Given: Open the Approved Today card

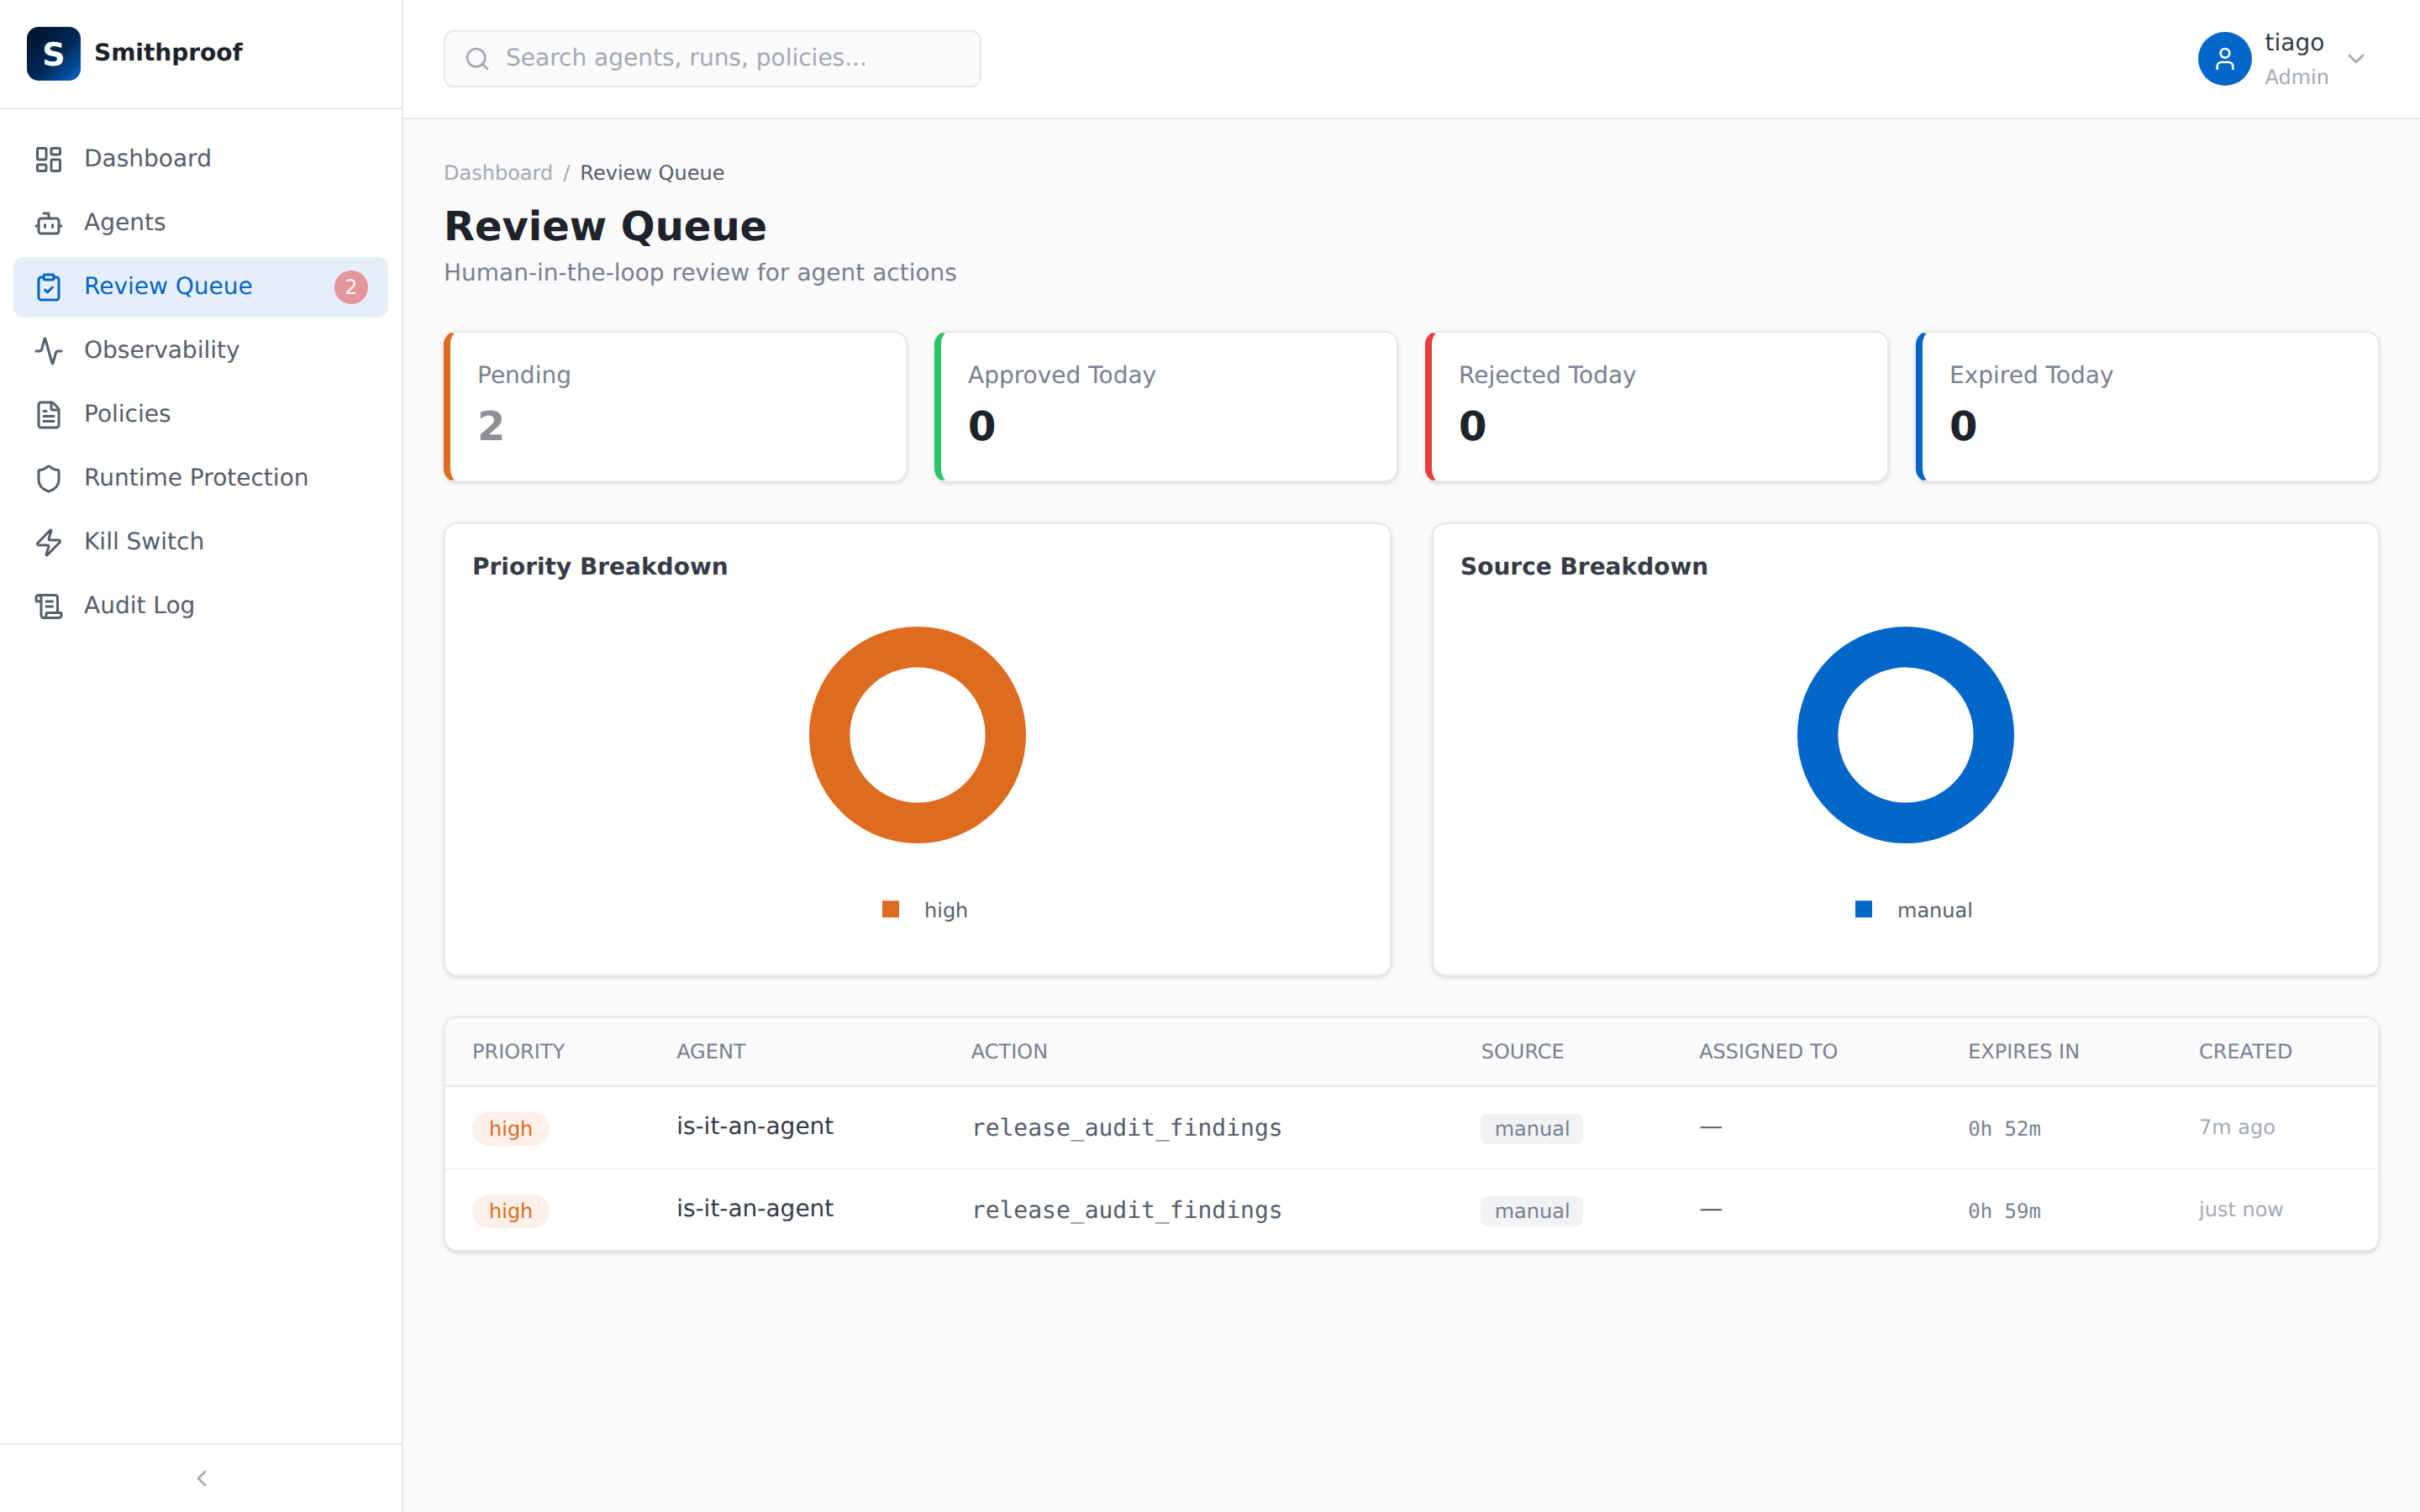Looking at the screenshot, I should (1166, 407).
